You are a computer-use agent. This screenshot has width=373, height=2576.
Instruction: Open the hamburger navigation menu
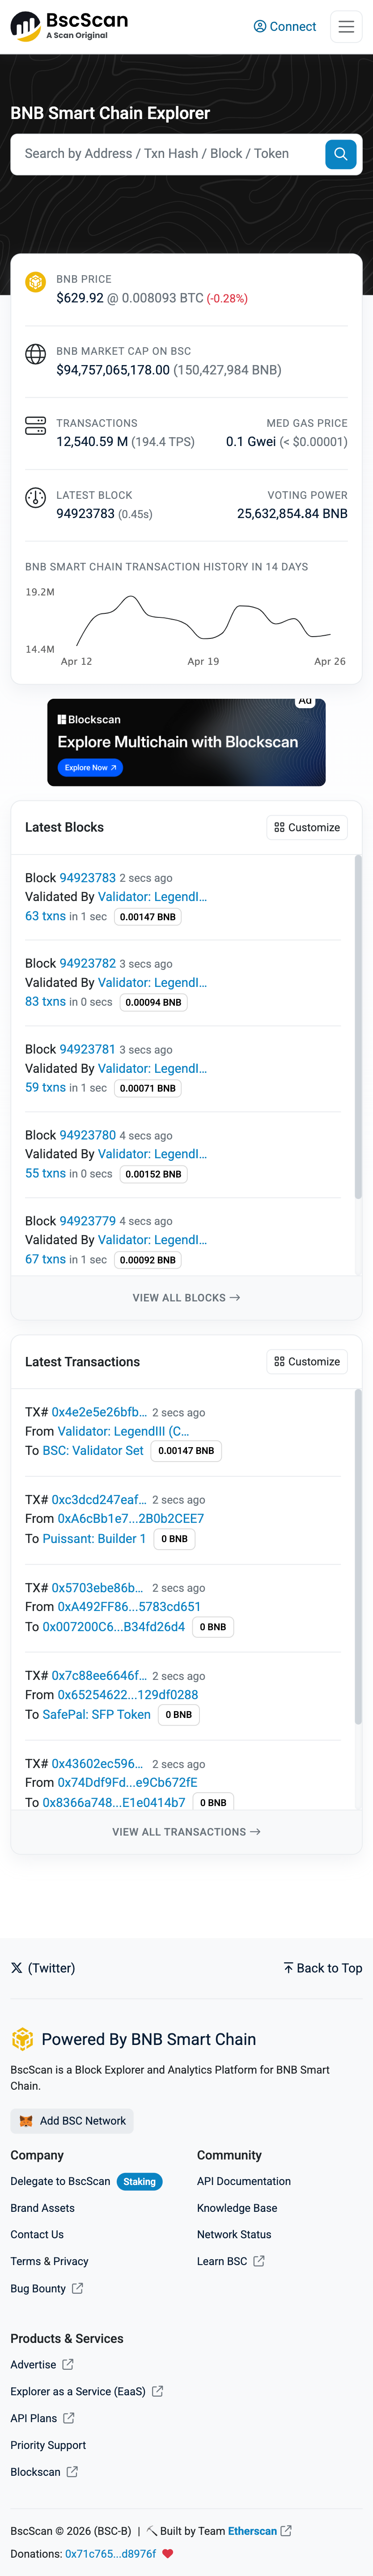346,27
